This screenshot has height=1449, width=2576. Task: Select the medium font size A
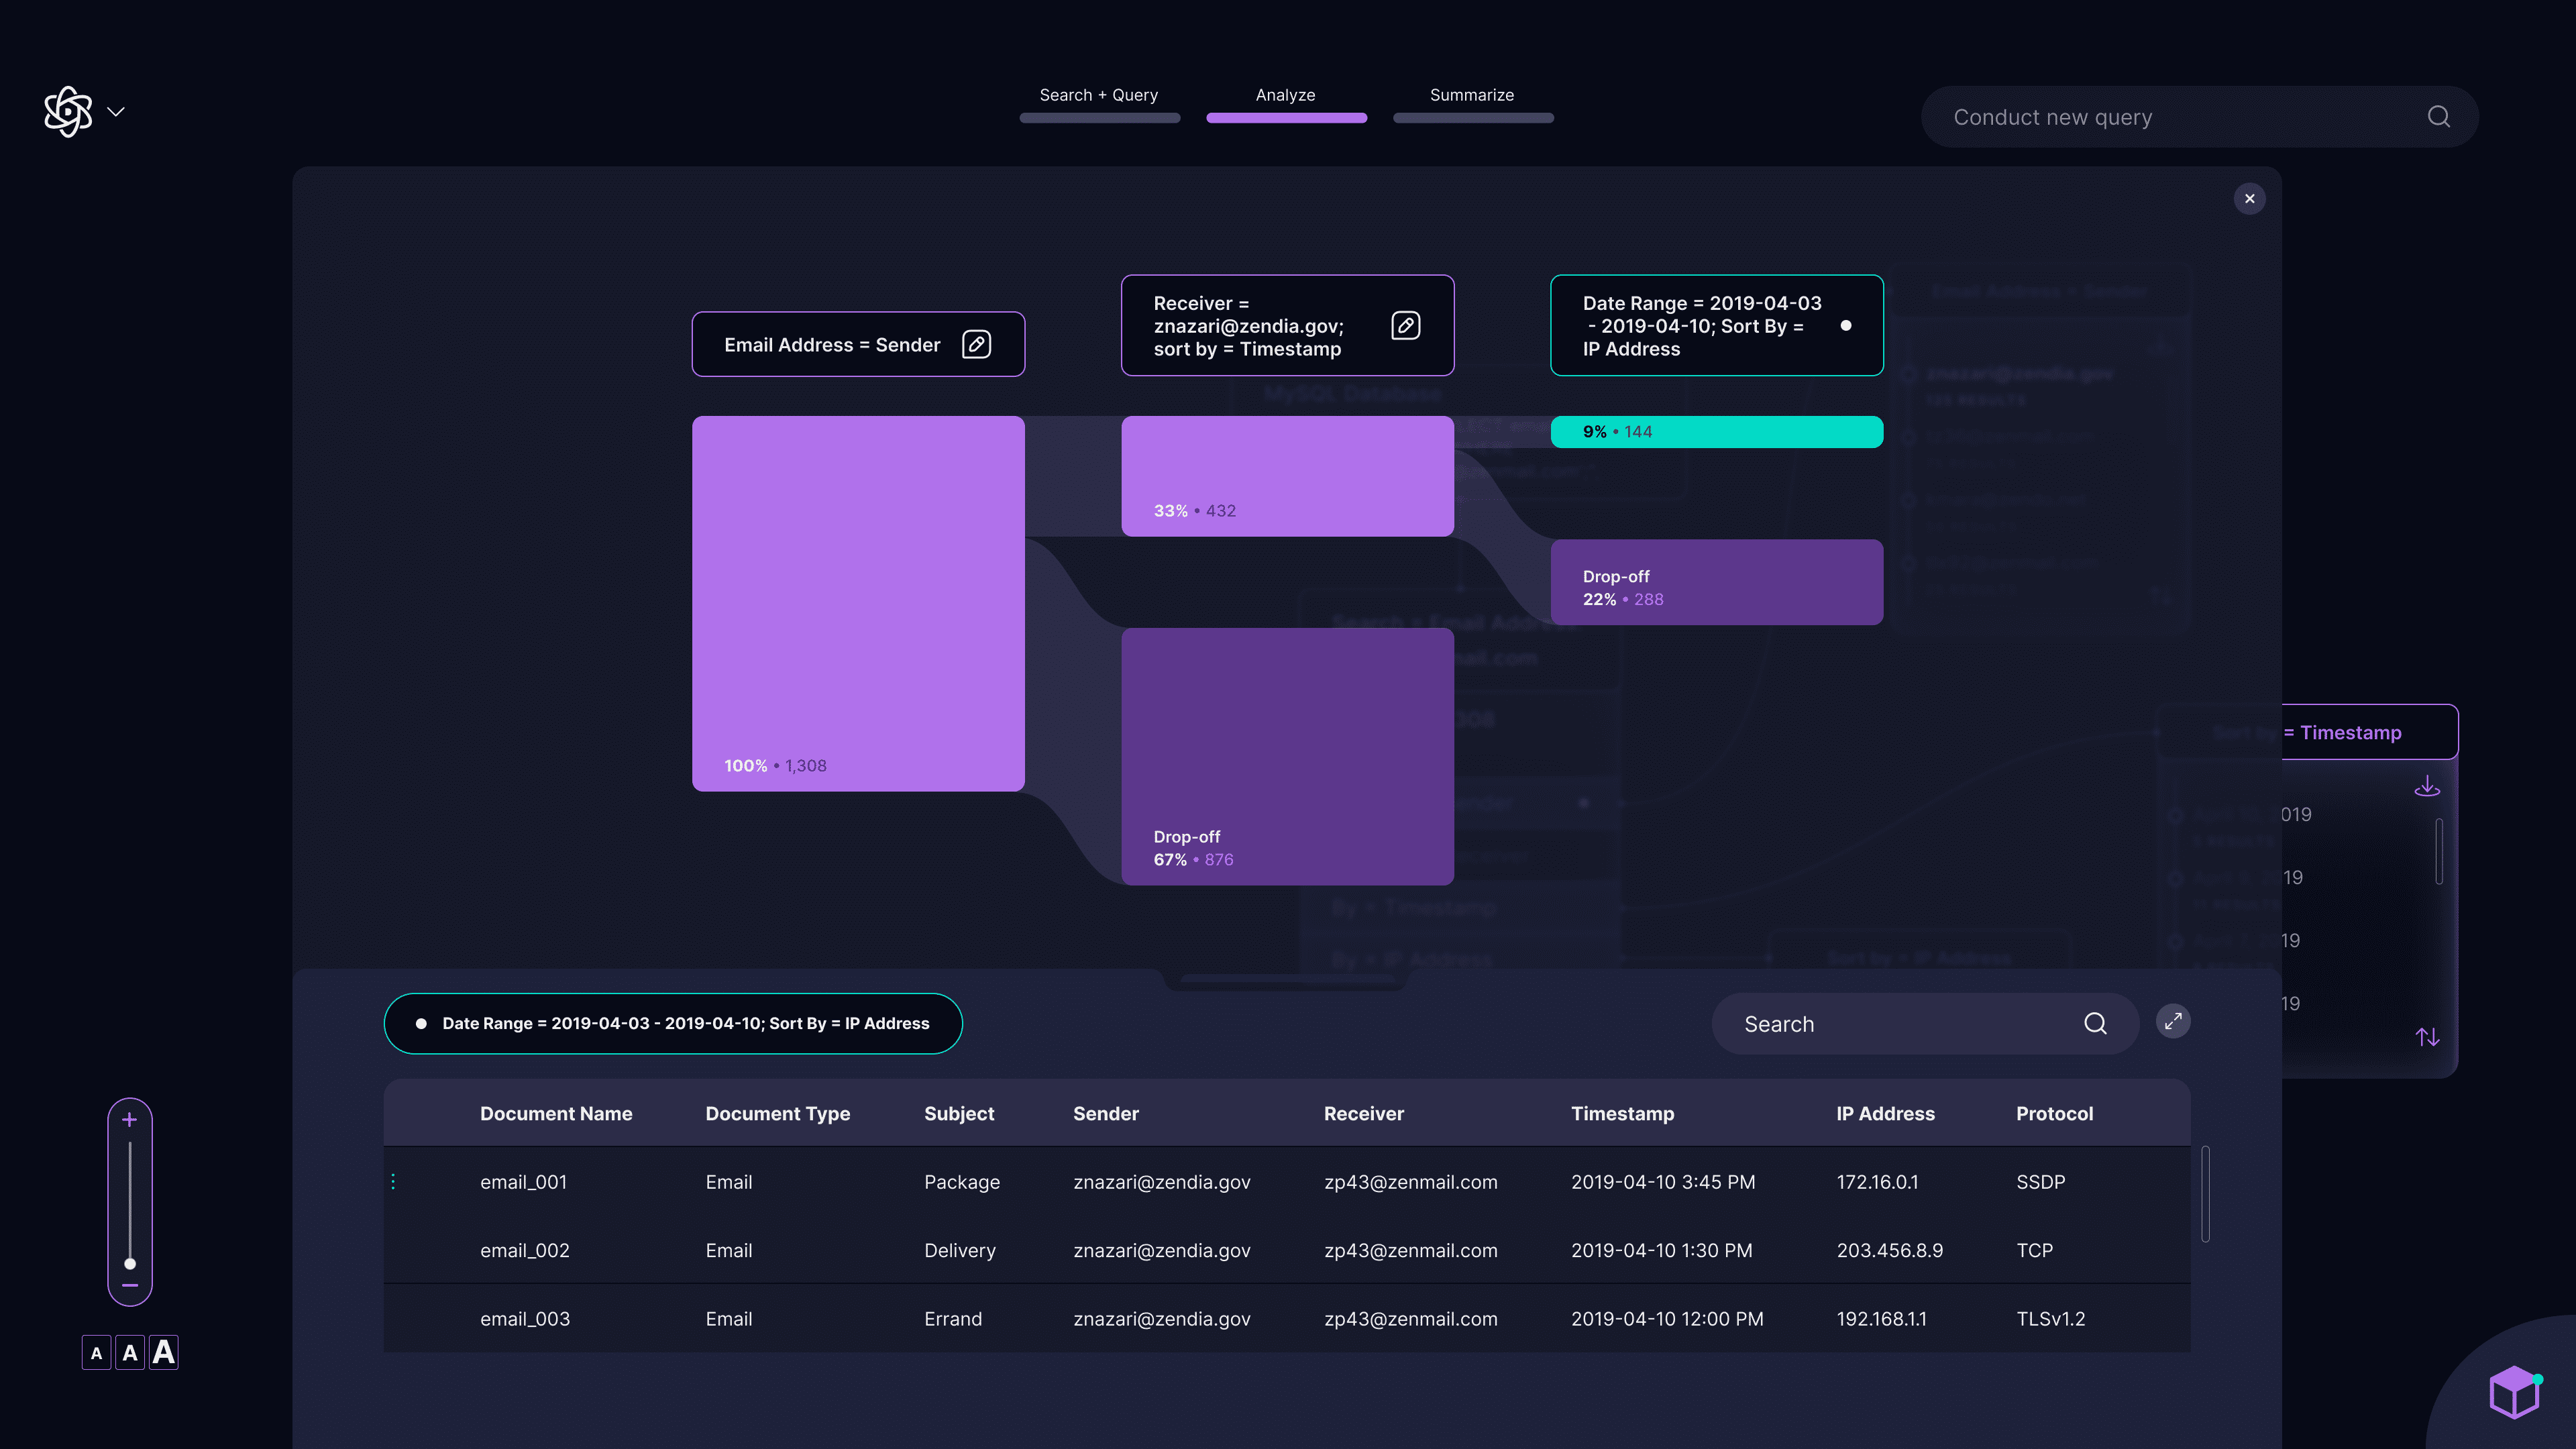tap(130, 1353)
